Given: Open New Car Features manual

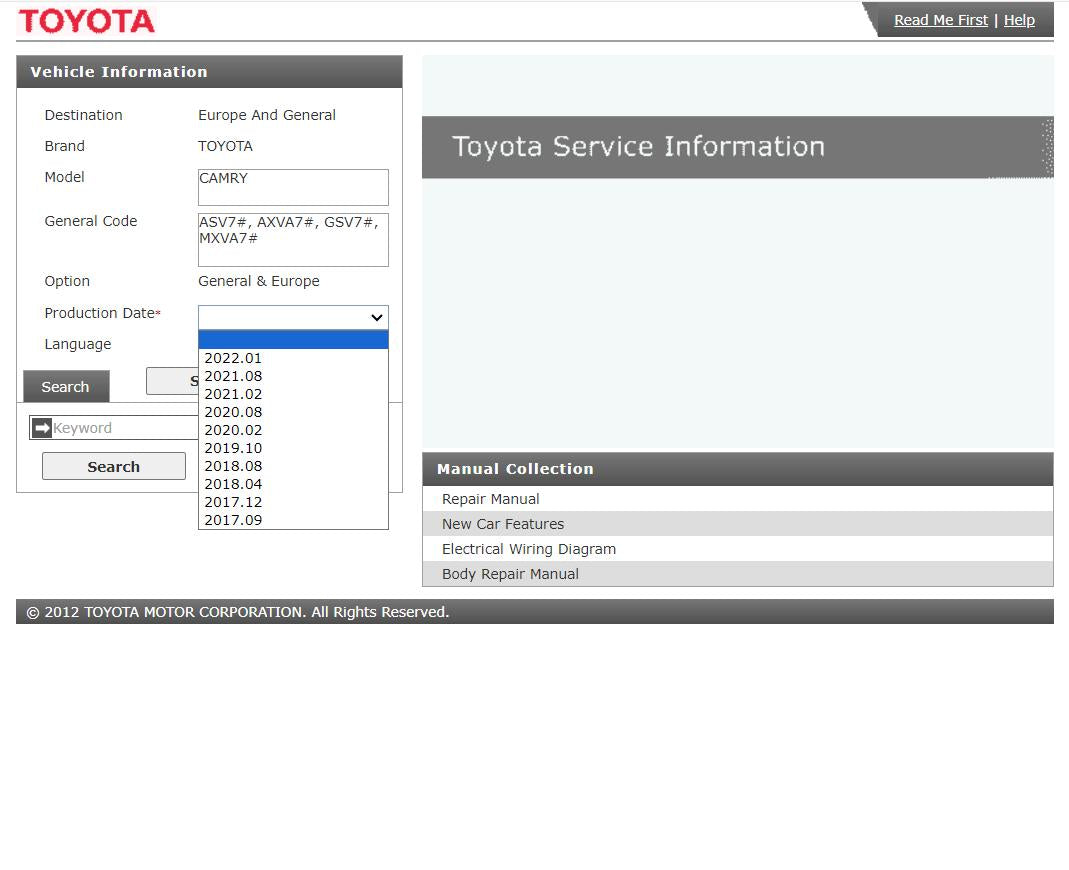Looking at the screenshot, I should 502,524.
